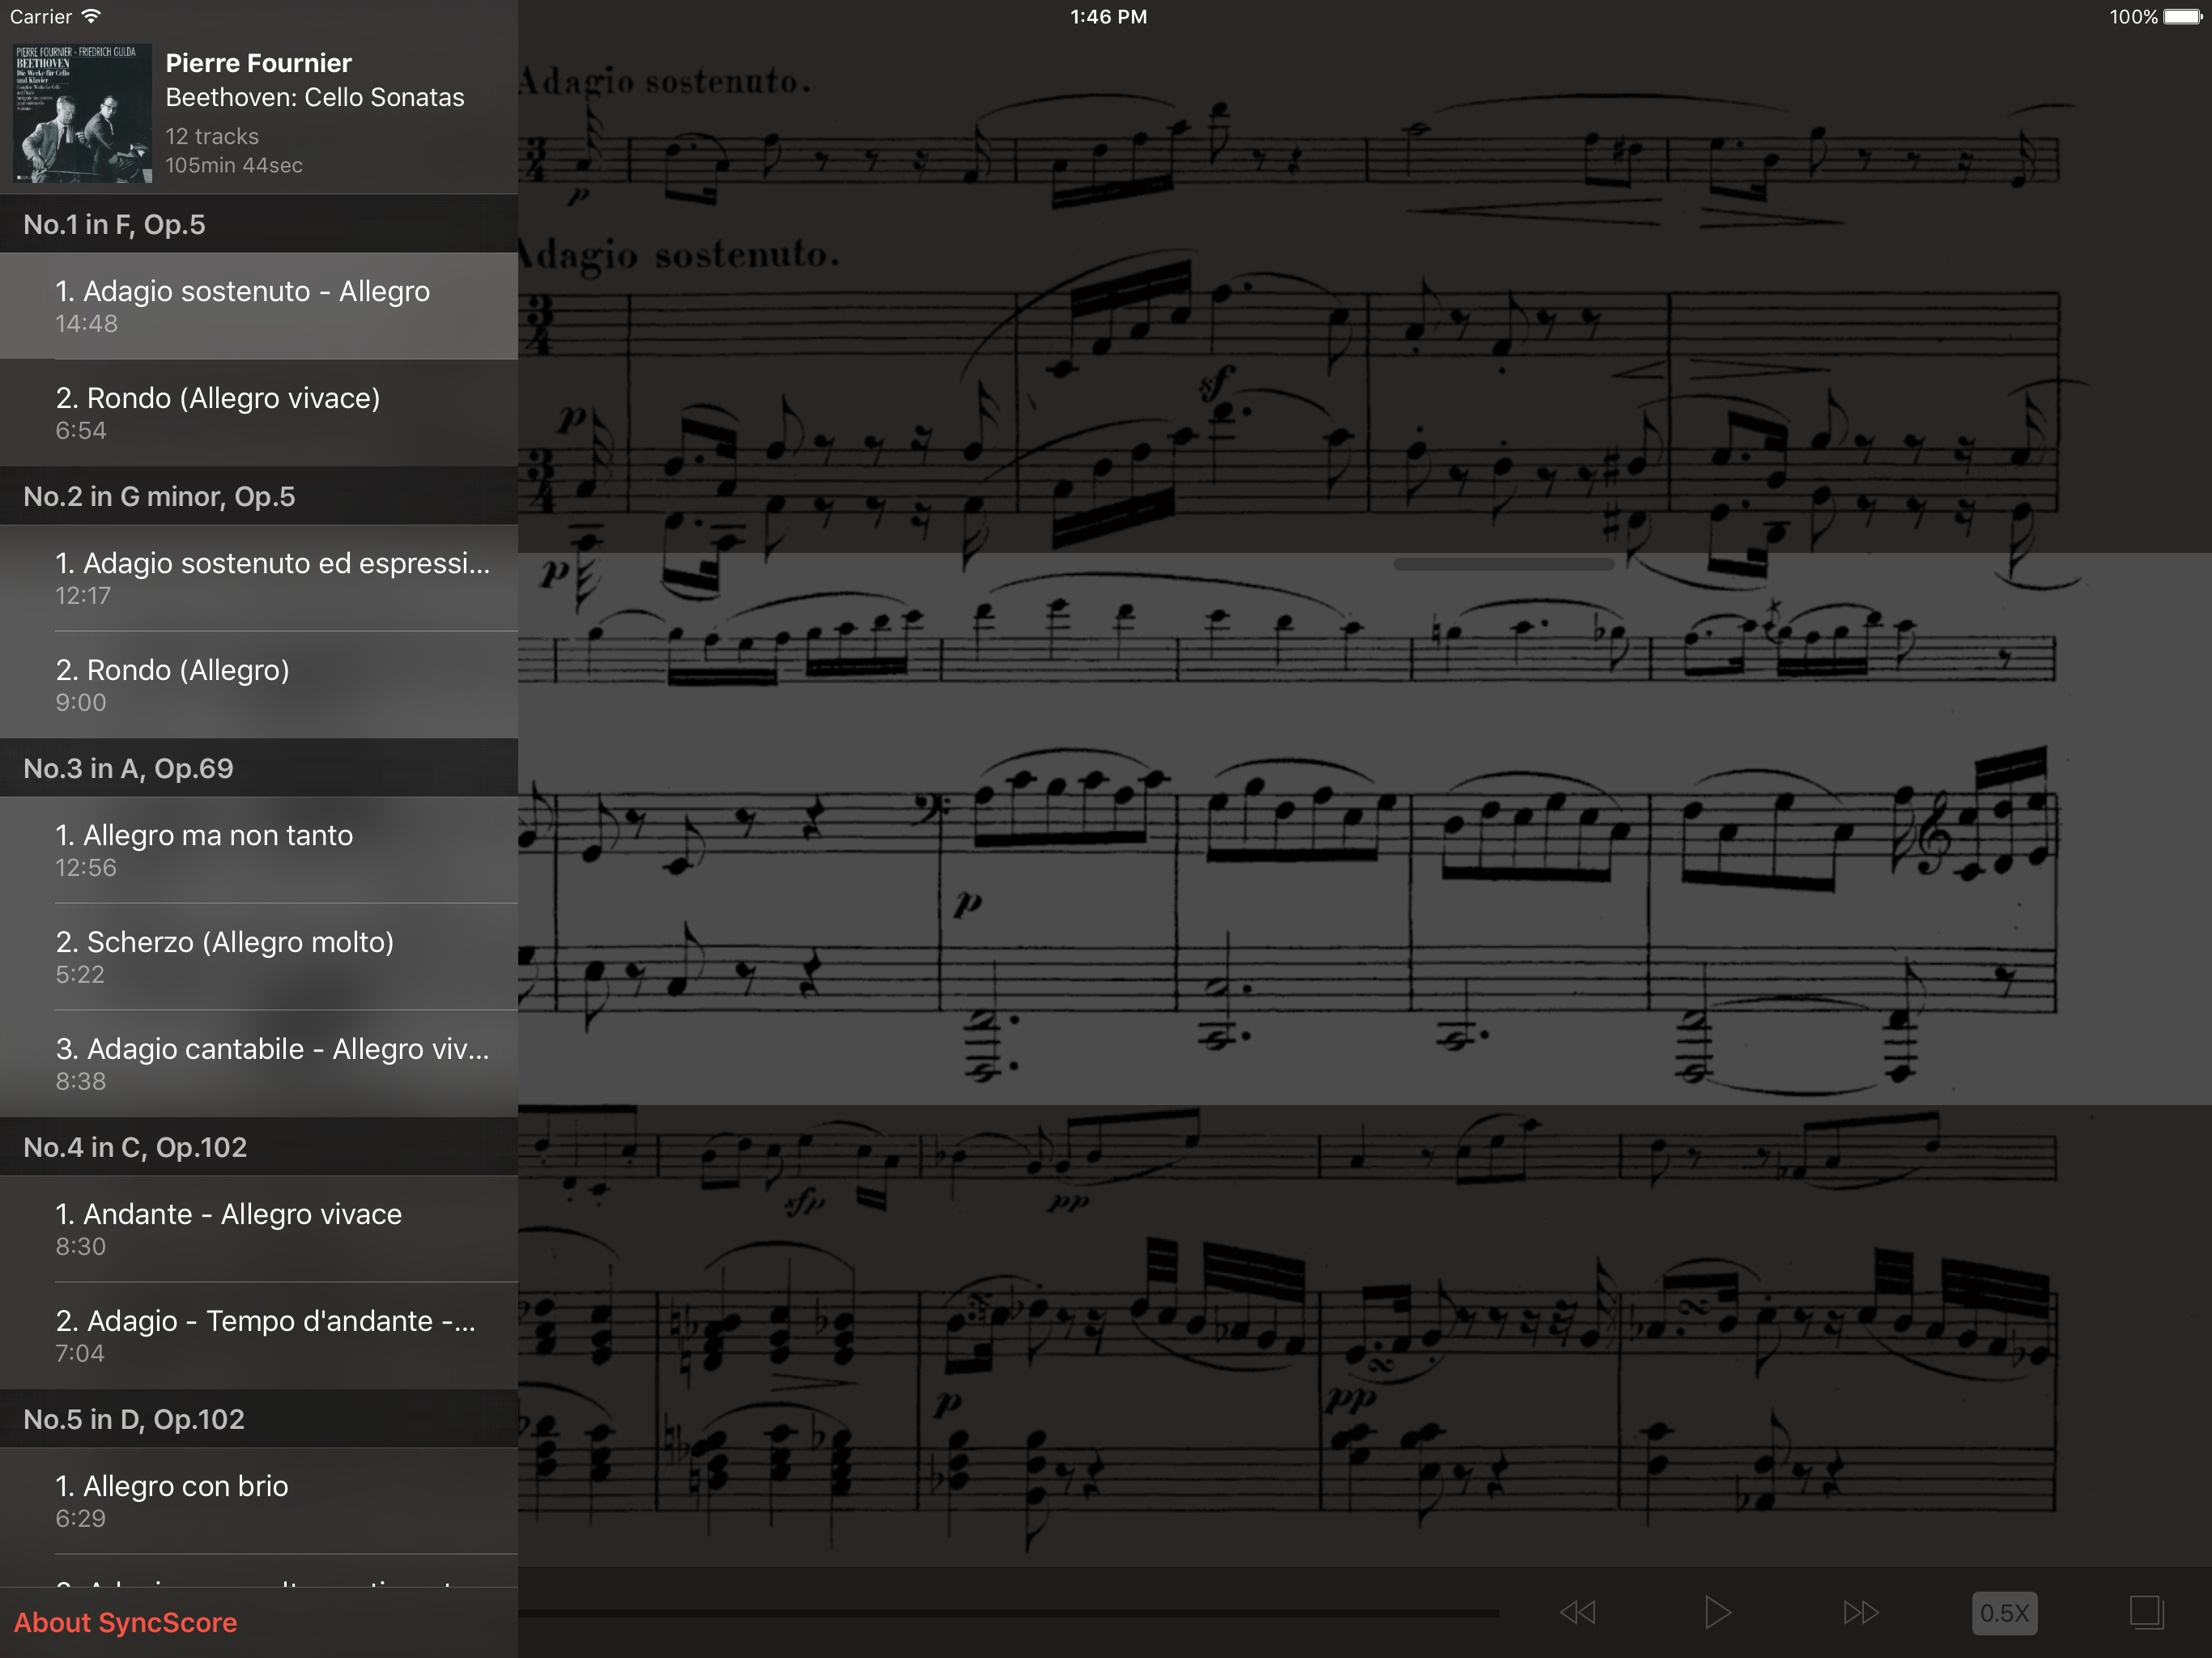This screenshot has width=2212, height=1658.
Task: Click the playback progress bar
Action: coord(1008,1613)
